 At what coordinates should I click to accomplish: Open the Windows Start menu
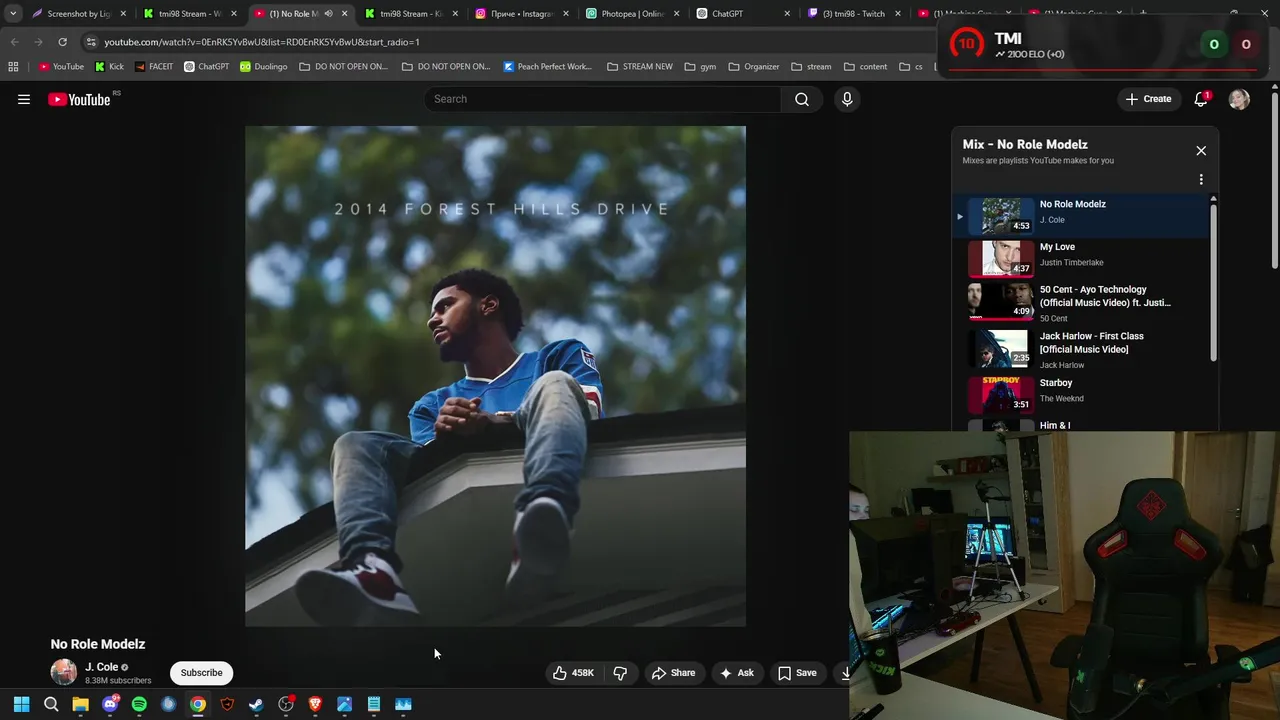pos(21,704)
